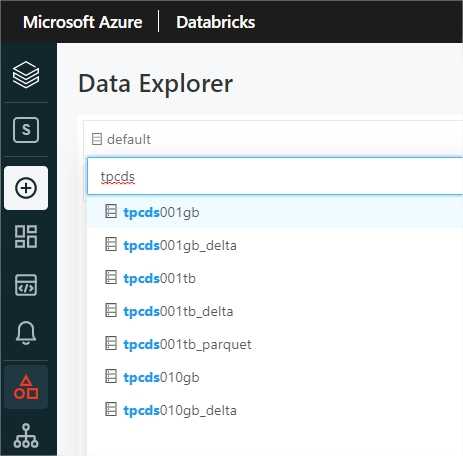Choose tpcds010gb in the dropdown list
Viewport: 463px width, 456px height.
tap(275, 377)
